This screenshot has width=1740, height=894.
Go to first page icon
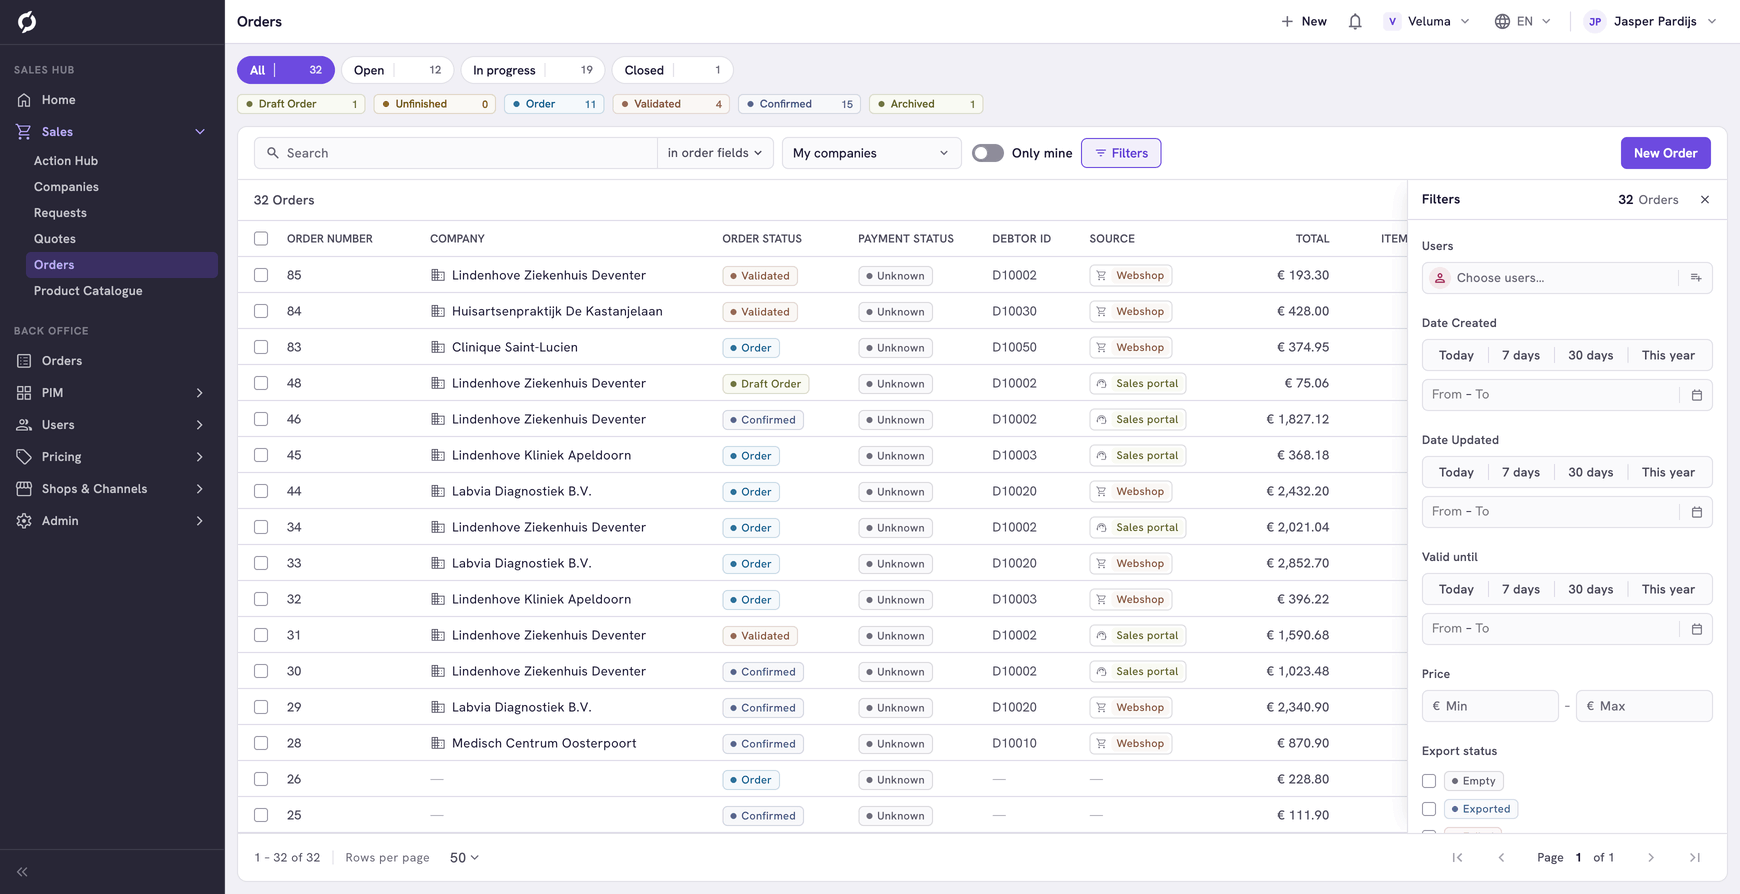tap(1457, 858)
